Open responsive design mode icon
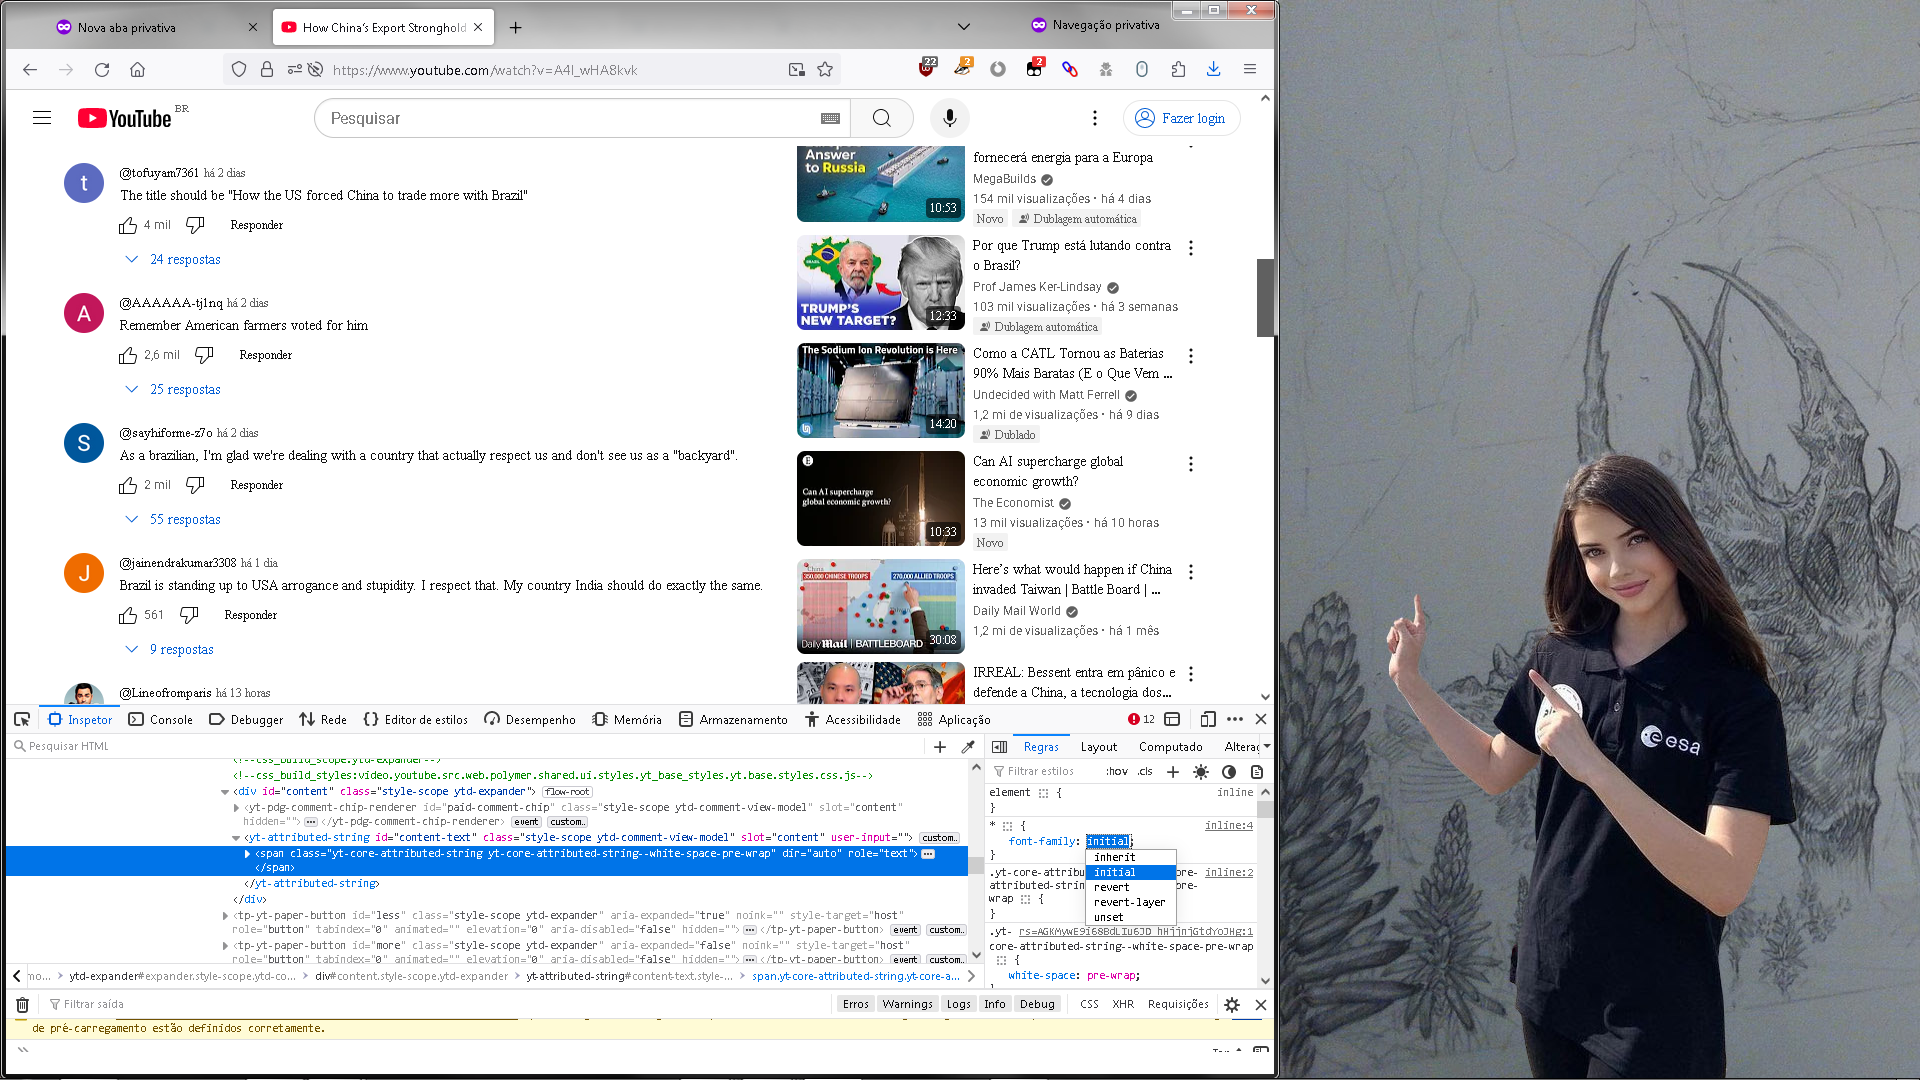This screenshot has height=1080, width=1920. (x=1208, y=719)
